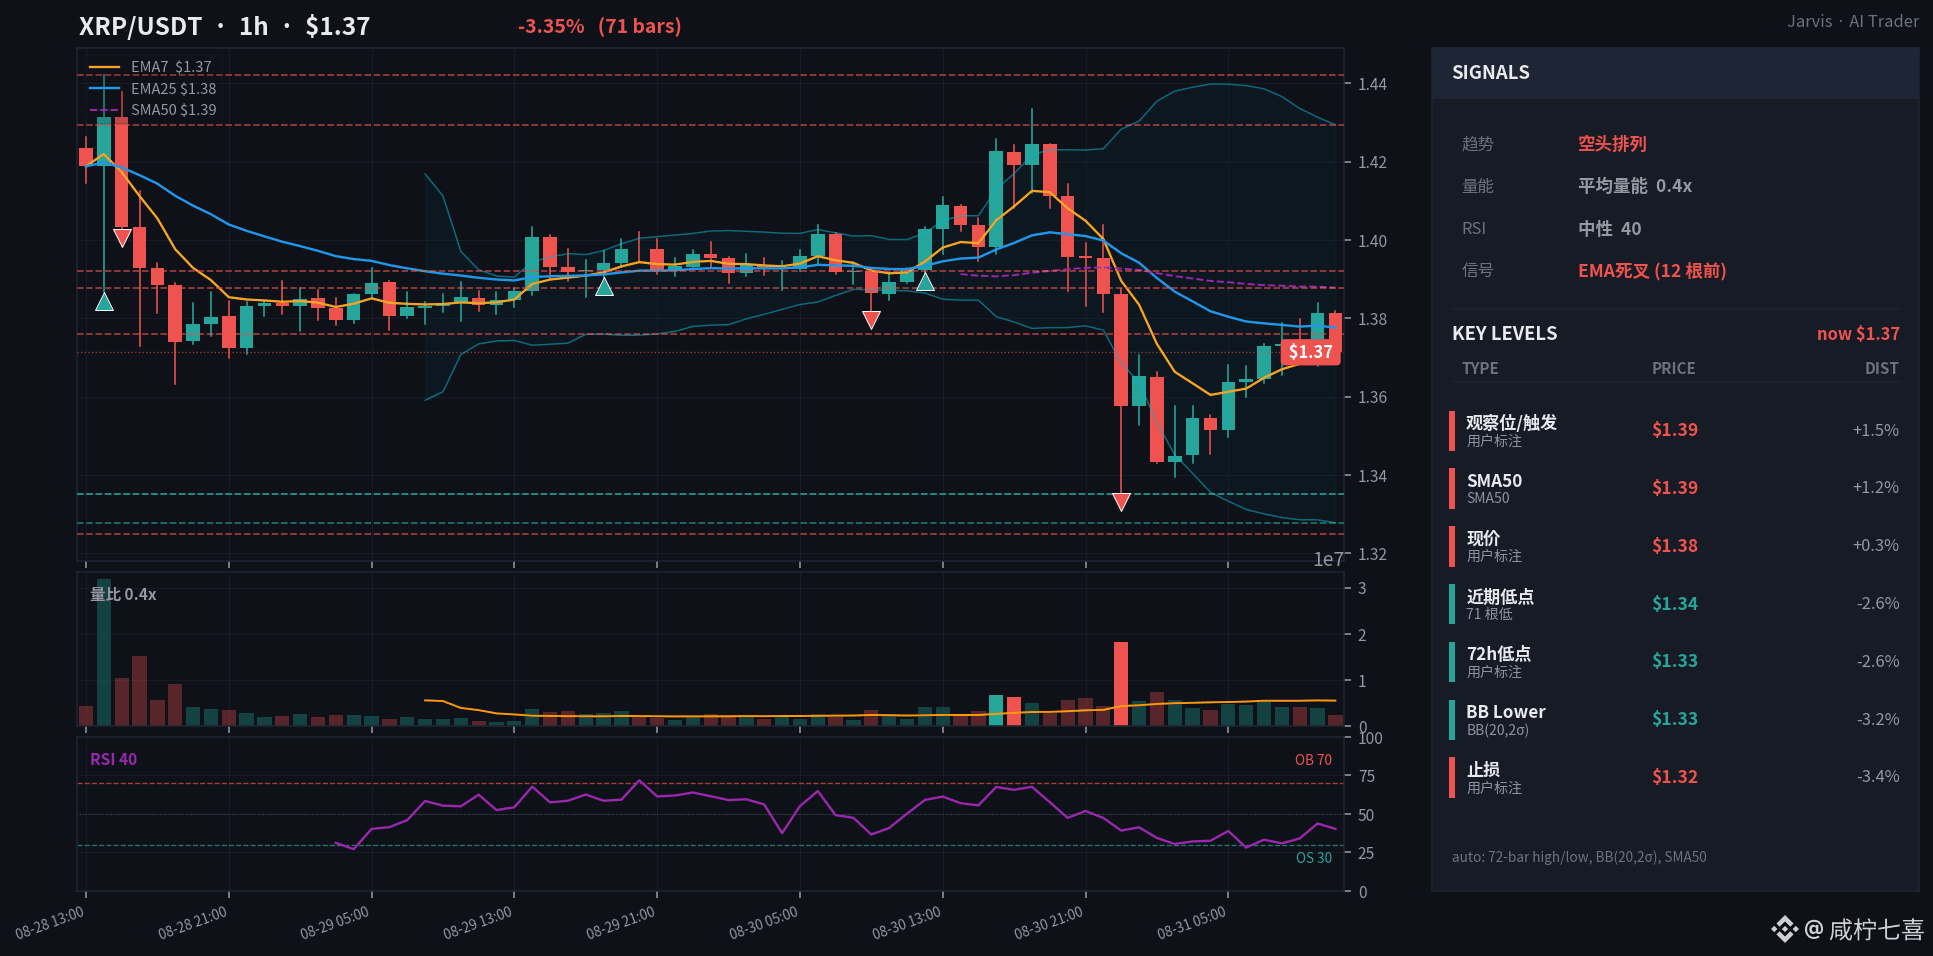The image size is (1933, 956).
Task: Click the -3.2% distance in BB Lower row
Action: point(1878,719)
